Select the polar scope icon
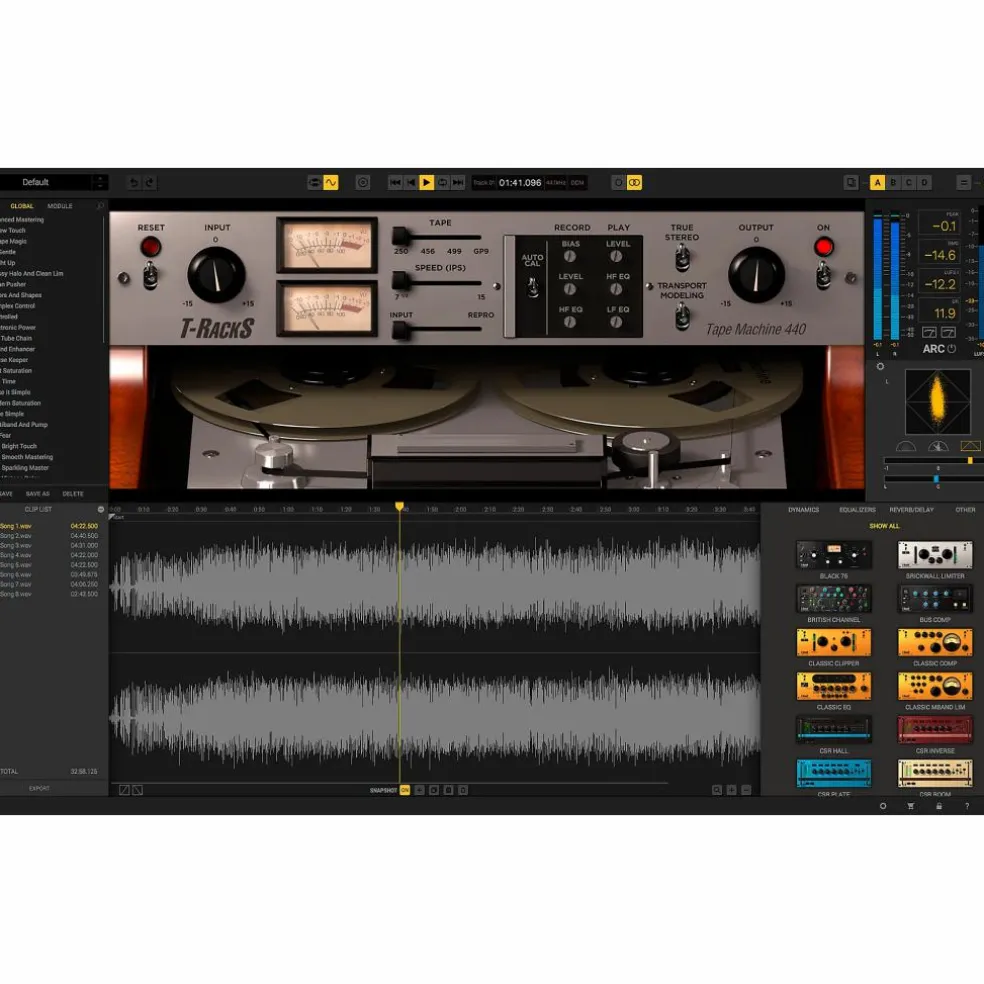 [x=938, y=446]
